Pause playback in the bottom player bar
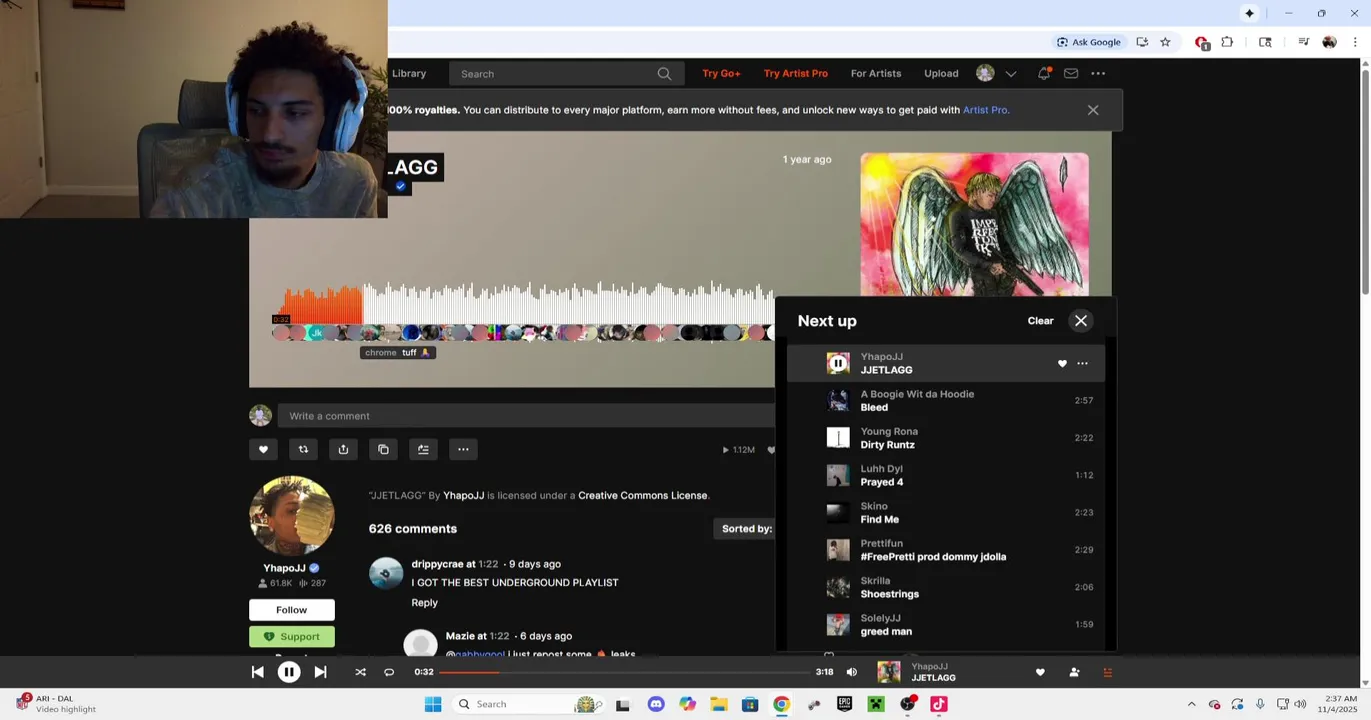Viewport: 1371px width, 720px height. (289, 672)
